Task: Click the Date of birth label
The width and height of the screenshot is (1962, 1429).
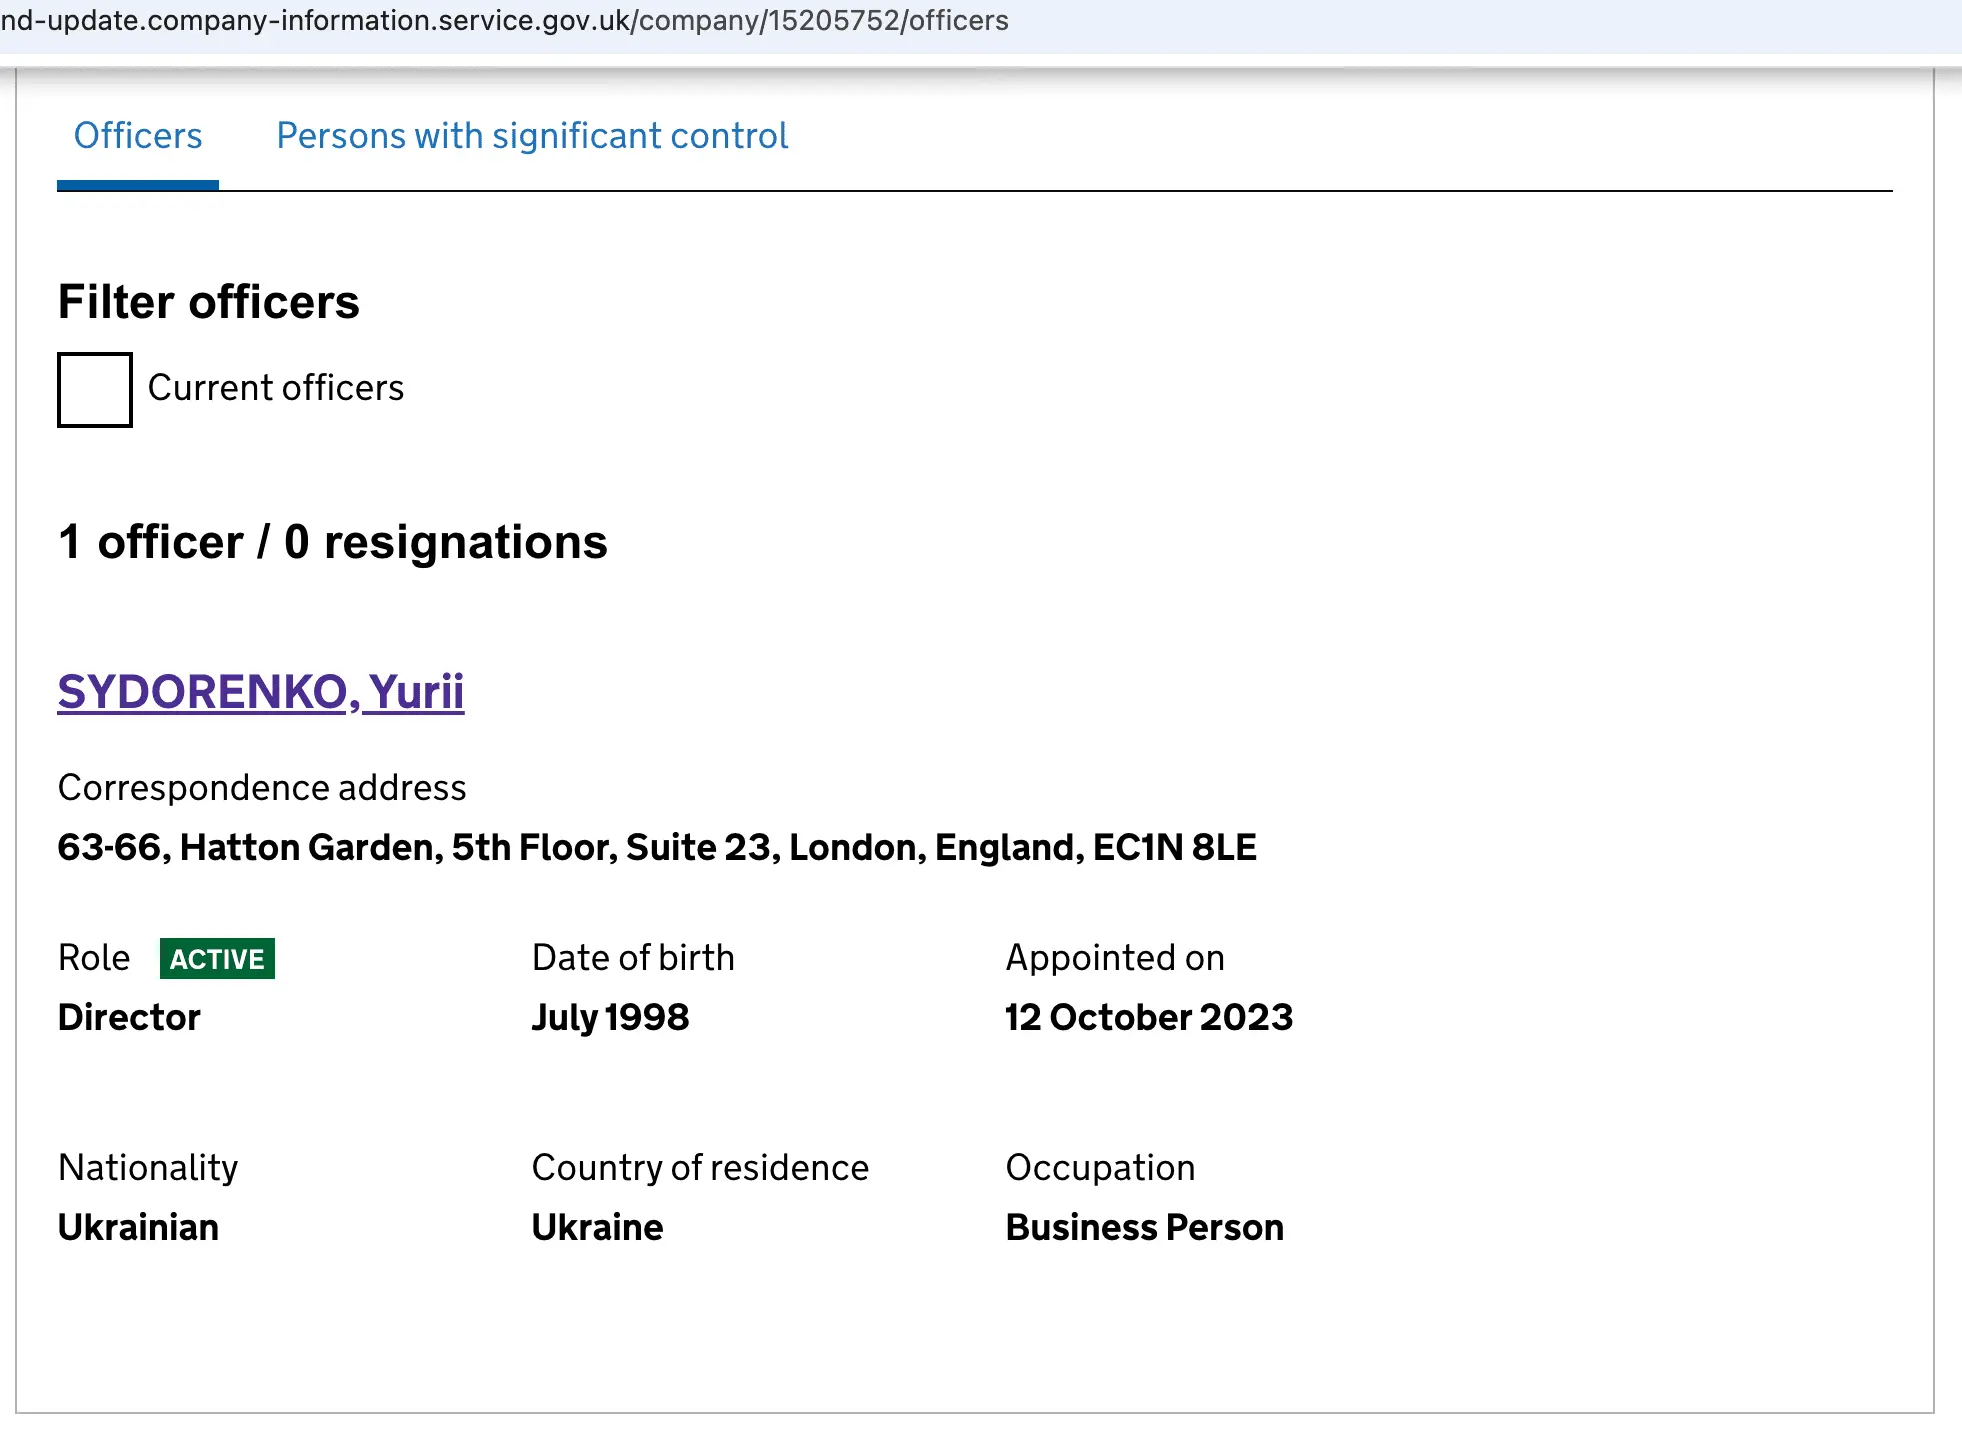Action: click(x=633, y=958)
